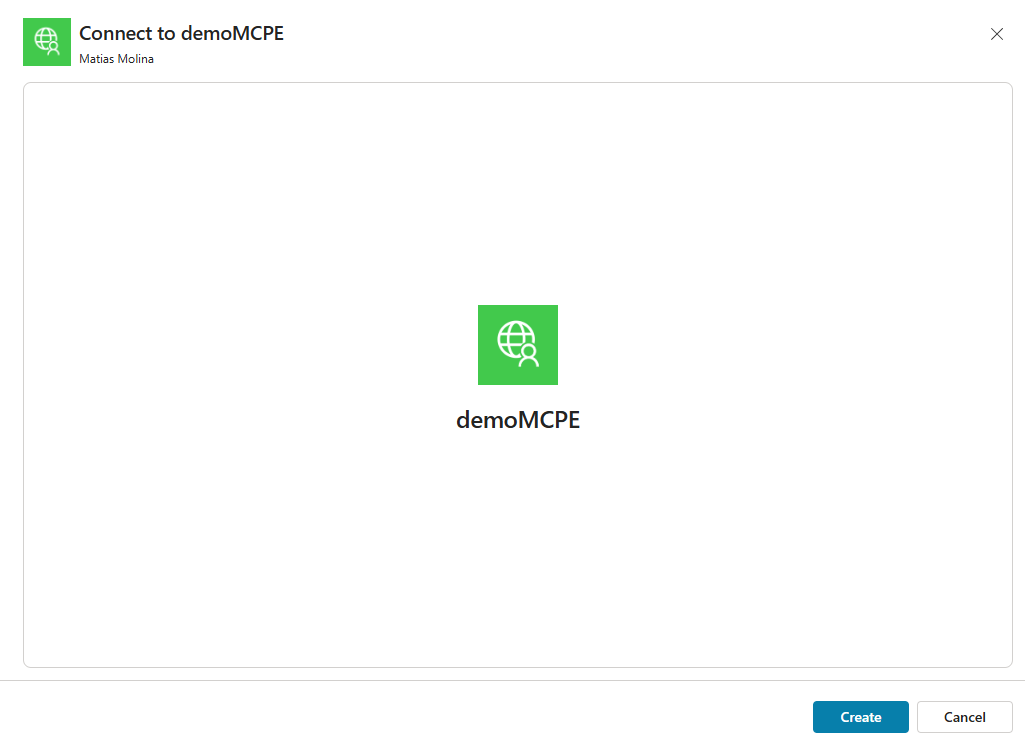Dismiss the dialog using the X icon
Viewport: 1025px width, 745px height.
996,34
